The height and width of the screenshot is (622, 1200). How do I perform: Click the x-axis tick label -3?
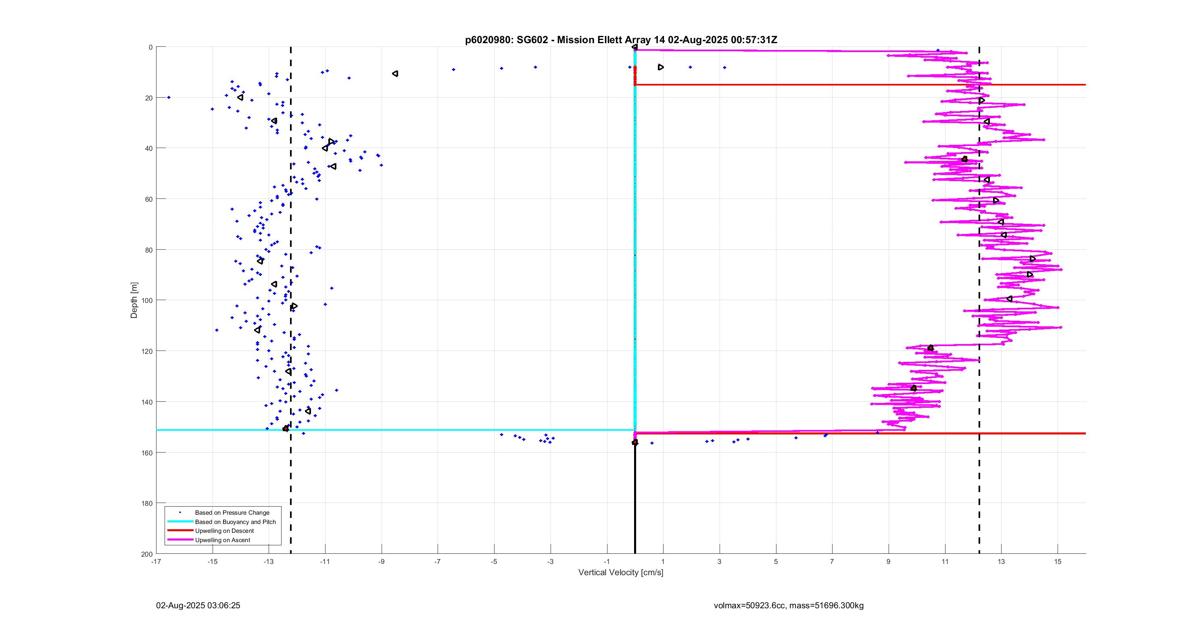(x=550, y=562)
